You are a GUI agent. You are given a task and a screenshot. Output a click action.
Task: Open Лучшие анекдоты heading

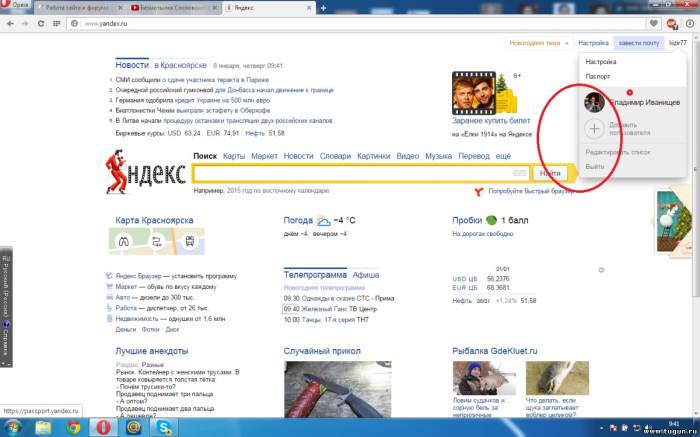[152, 351]
